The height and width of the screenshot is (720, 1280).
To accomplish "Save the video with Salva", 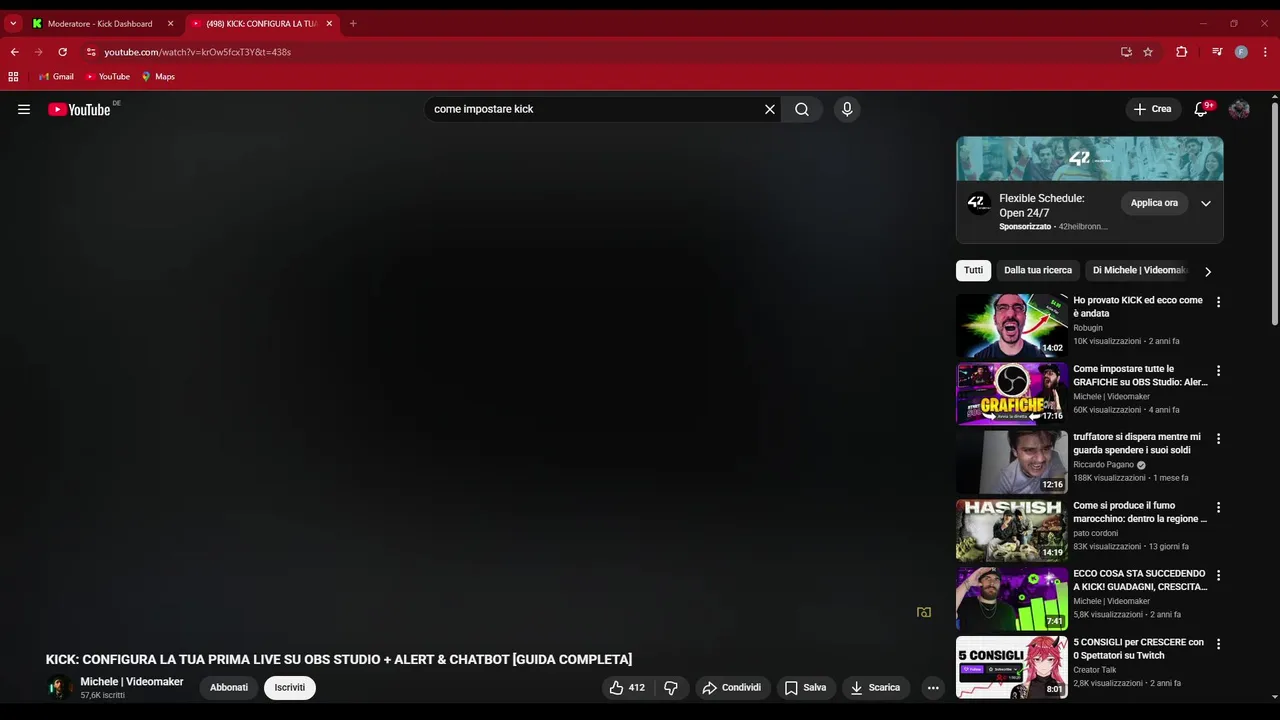I will (805, 688).
